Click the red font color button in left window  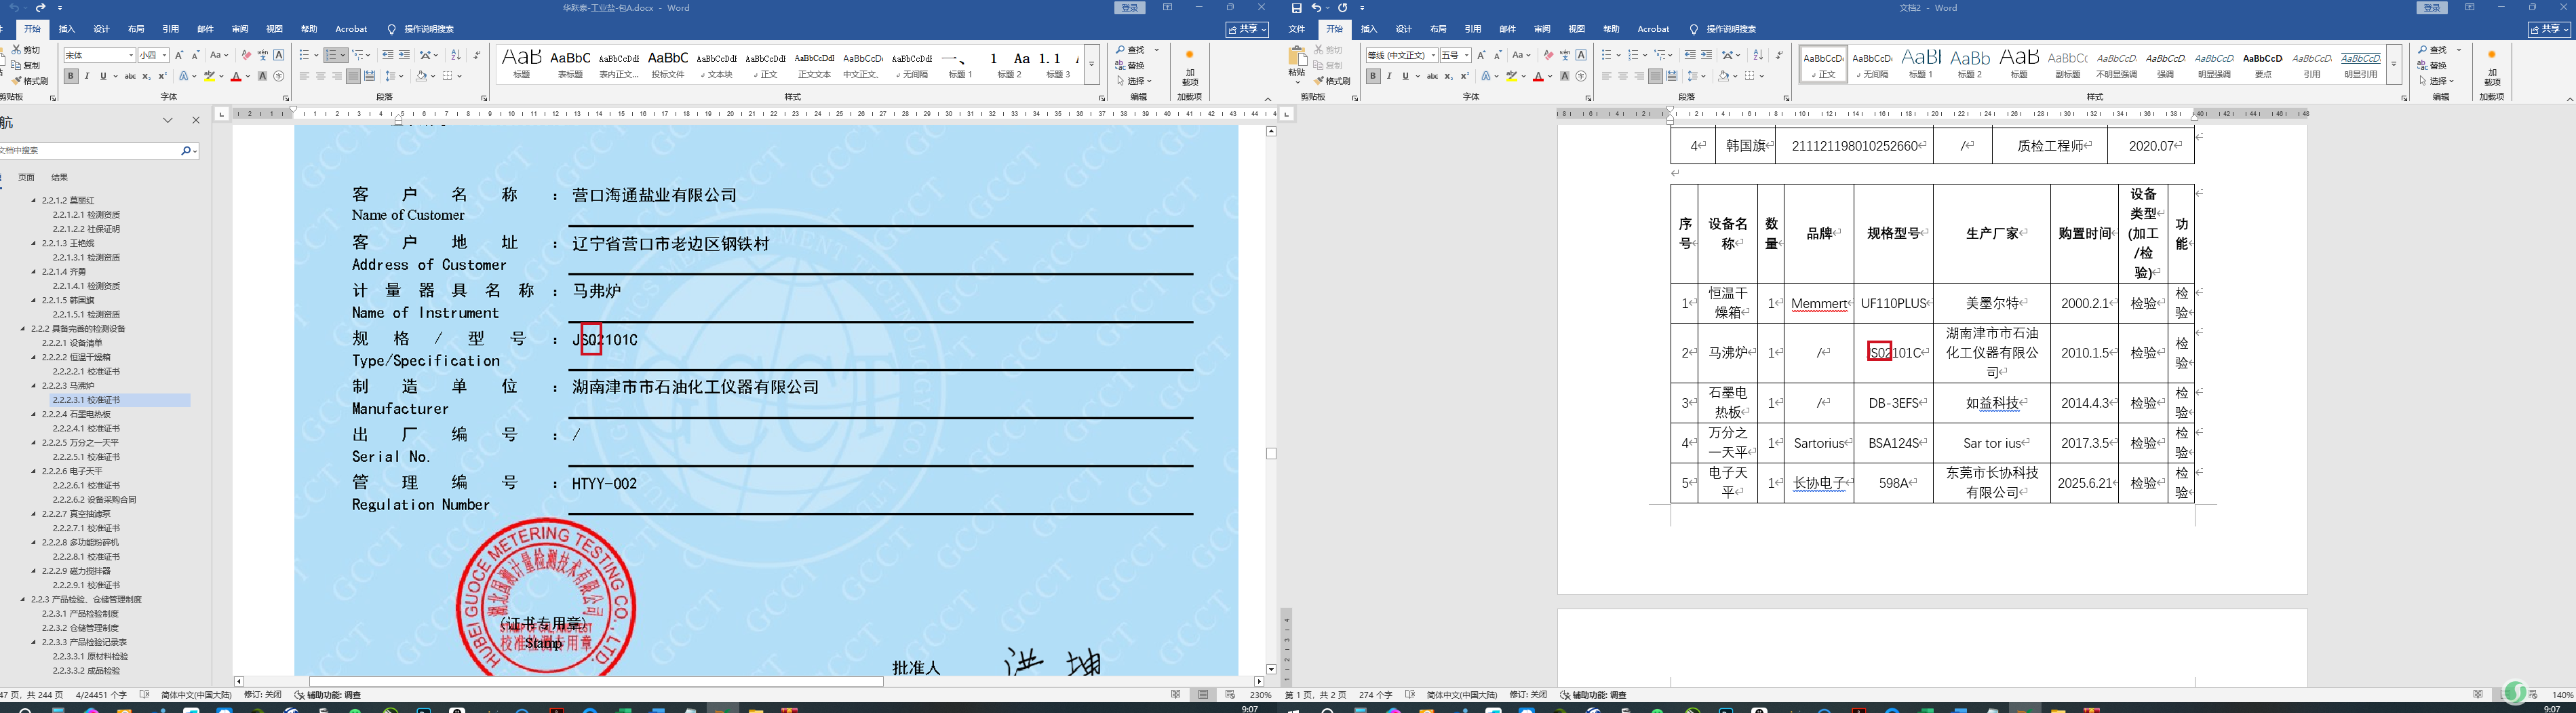pyautogui.click(x=236, y=76)
